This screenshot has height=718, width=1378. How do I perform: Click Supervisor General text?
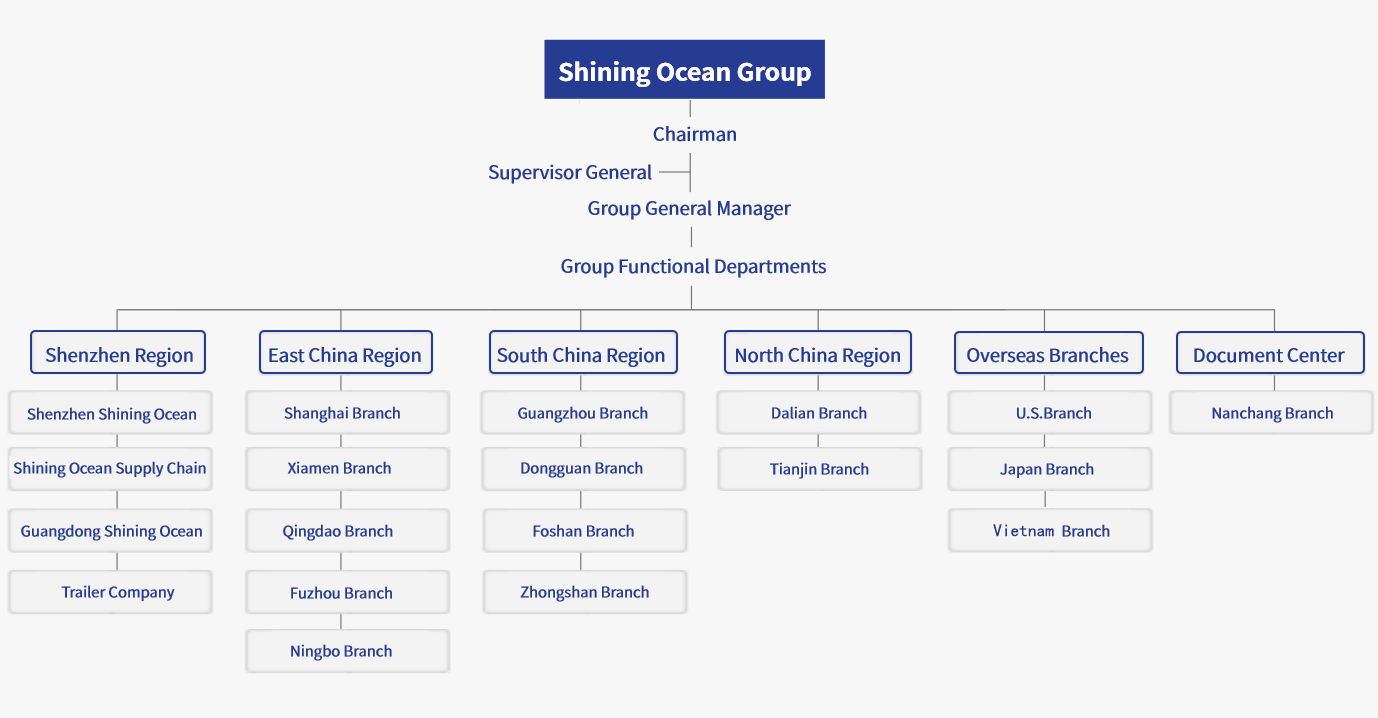pos(570,172)
